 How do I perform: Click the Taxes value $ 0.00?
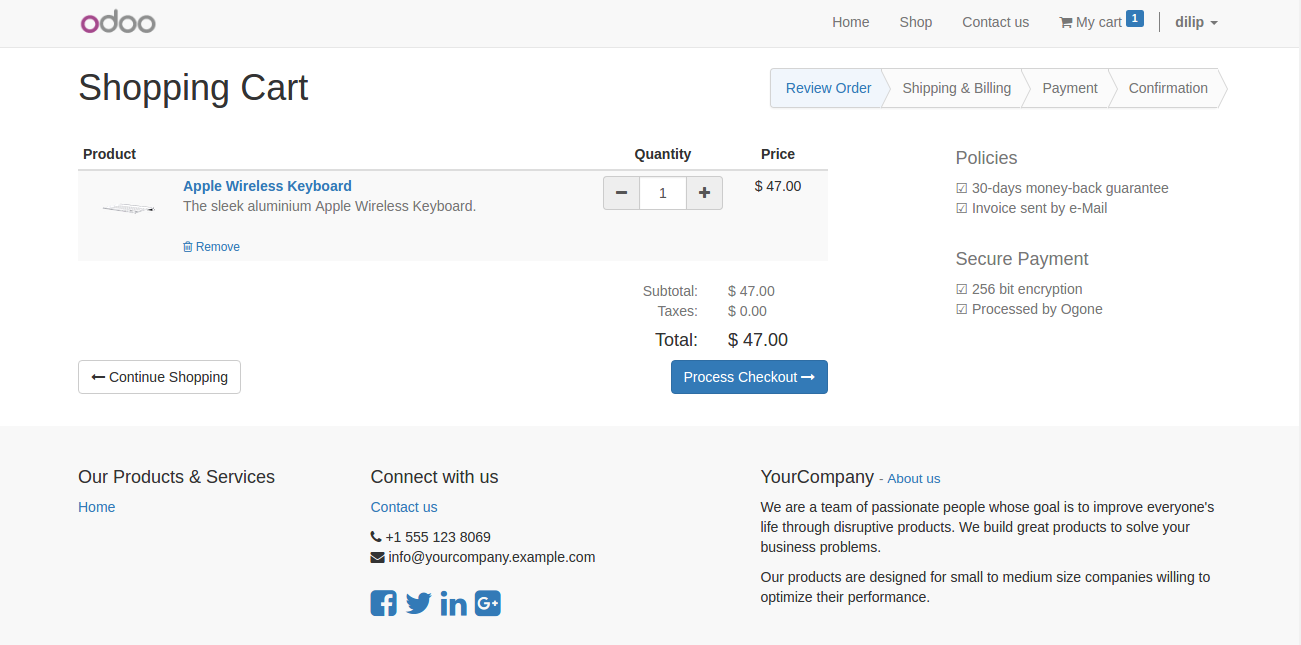point(747,311)
